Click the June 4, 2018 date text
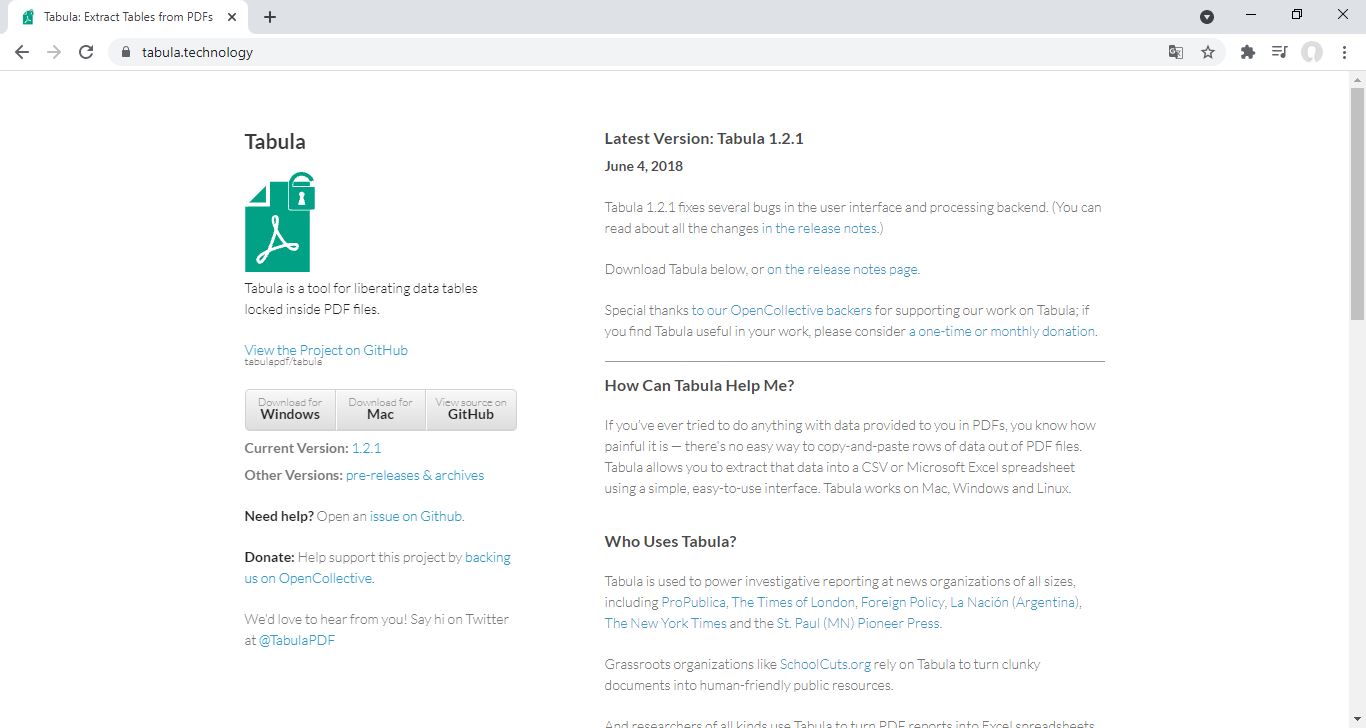The height and width of the screenshot is (728, 1366). (644, 166)
